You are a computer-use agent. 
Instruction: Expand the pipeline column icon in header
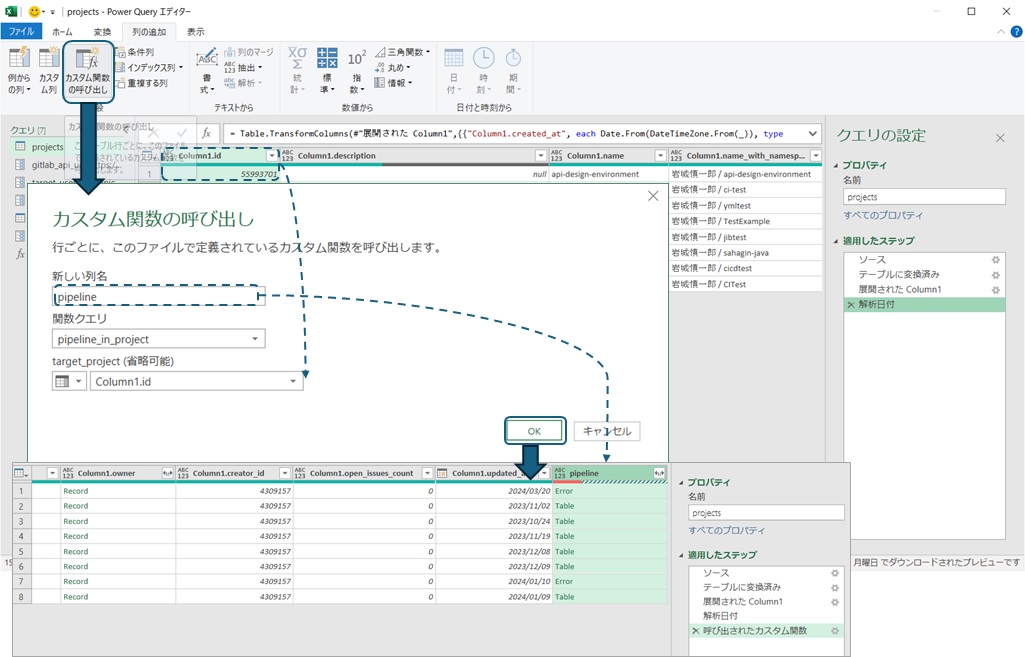659,473
